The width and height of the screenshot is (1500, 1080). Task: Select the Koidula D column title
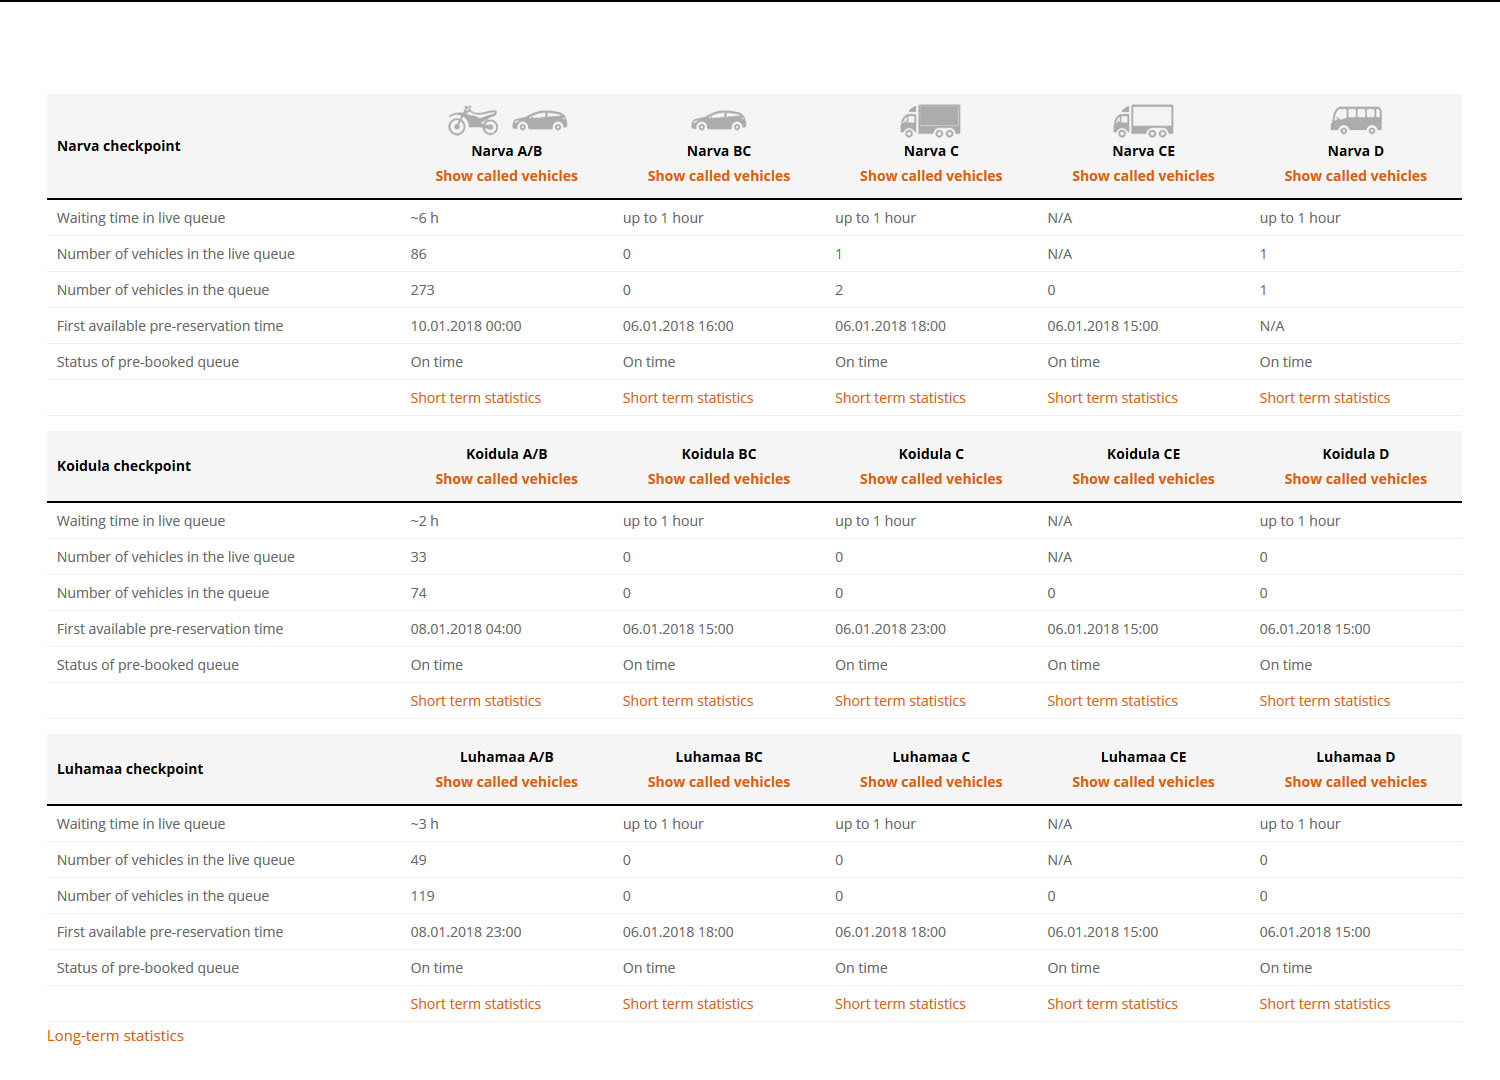click(x=1356, y=454)
